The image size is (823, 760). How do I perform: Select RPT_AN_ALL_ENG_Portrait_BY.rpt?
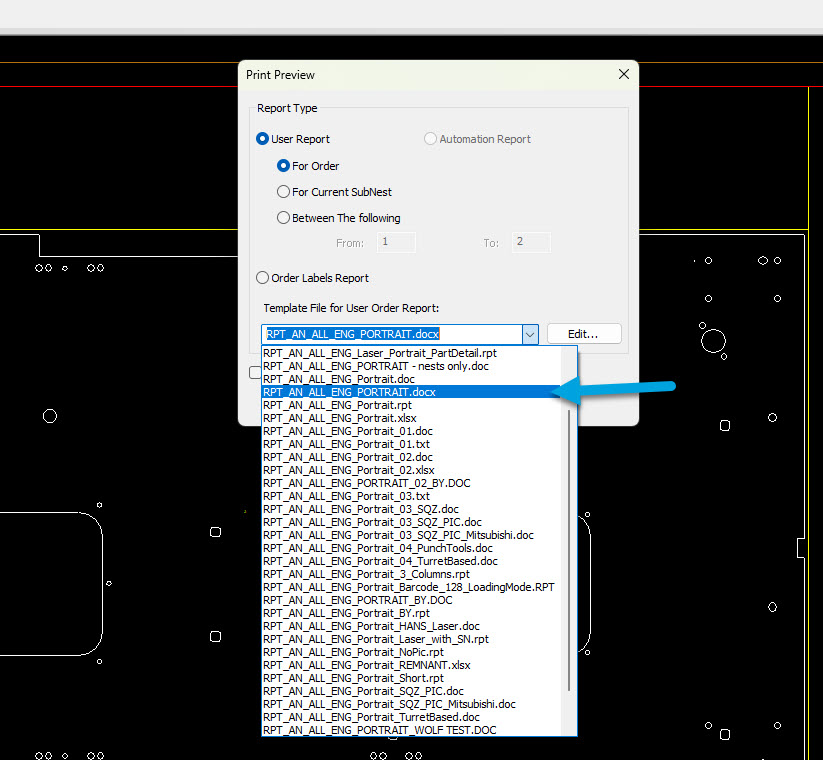coord(412,613)
